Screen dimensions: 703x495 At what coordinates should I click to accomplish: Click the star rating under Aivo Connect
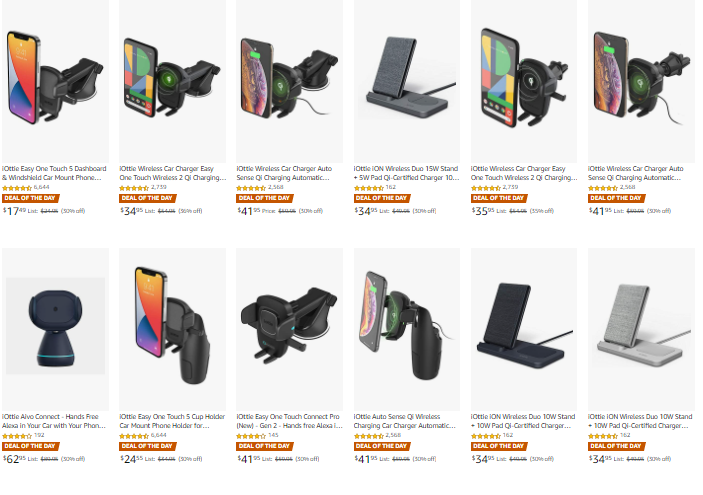pyautogui.click(x=17, y=435)
